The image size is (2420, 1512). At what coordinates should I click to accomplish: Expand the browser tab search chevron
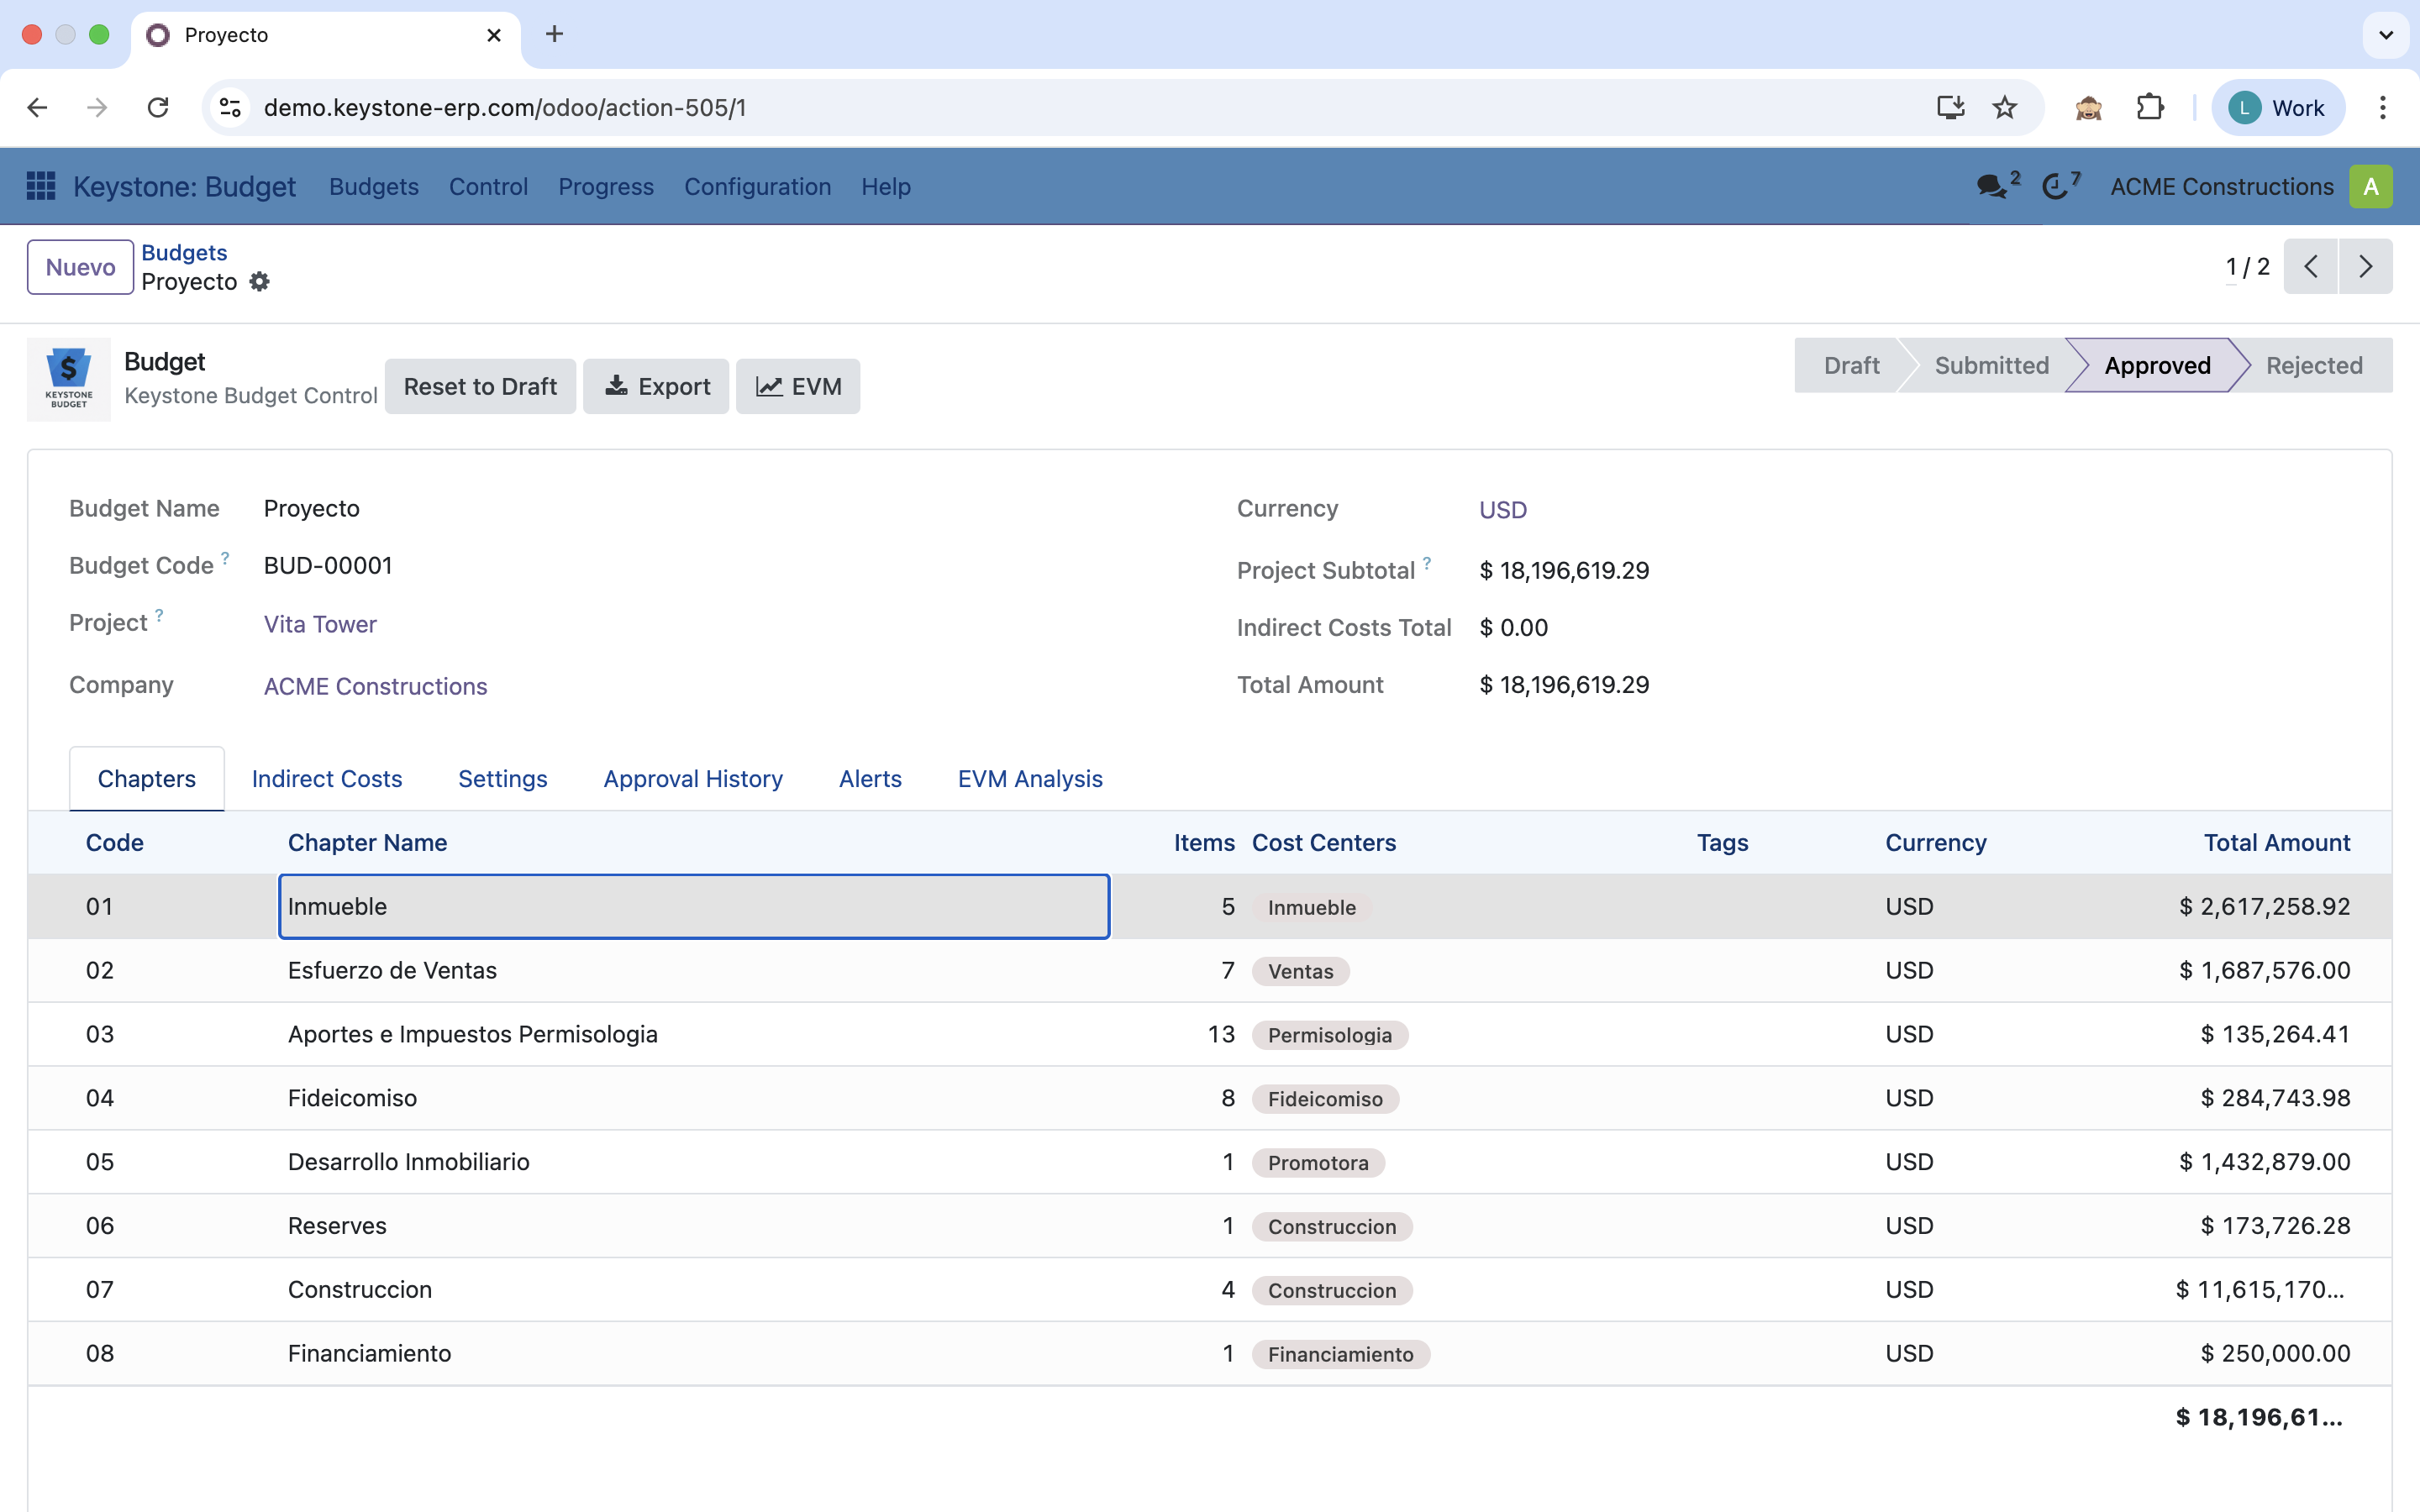click(x=2385, y=35)
